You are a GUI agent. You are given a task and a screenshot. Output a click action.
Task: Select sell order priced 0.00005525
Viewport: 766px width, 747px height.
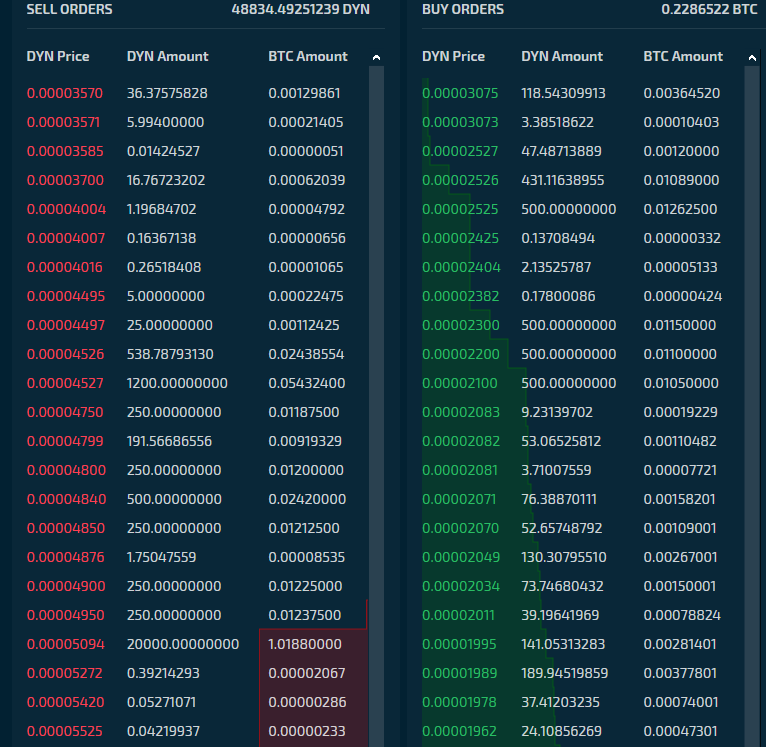[197, 731]
